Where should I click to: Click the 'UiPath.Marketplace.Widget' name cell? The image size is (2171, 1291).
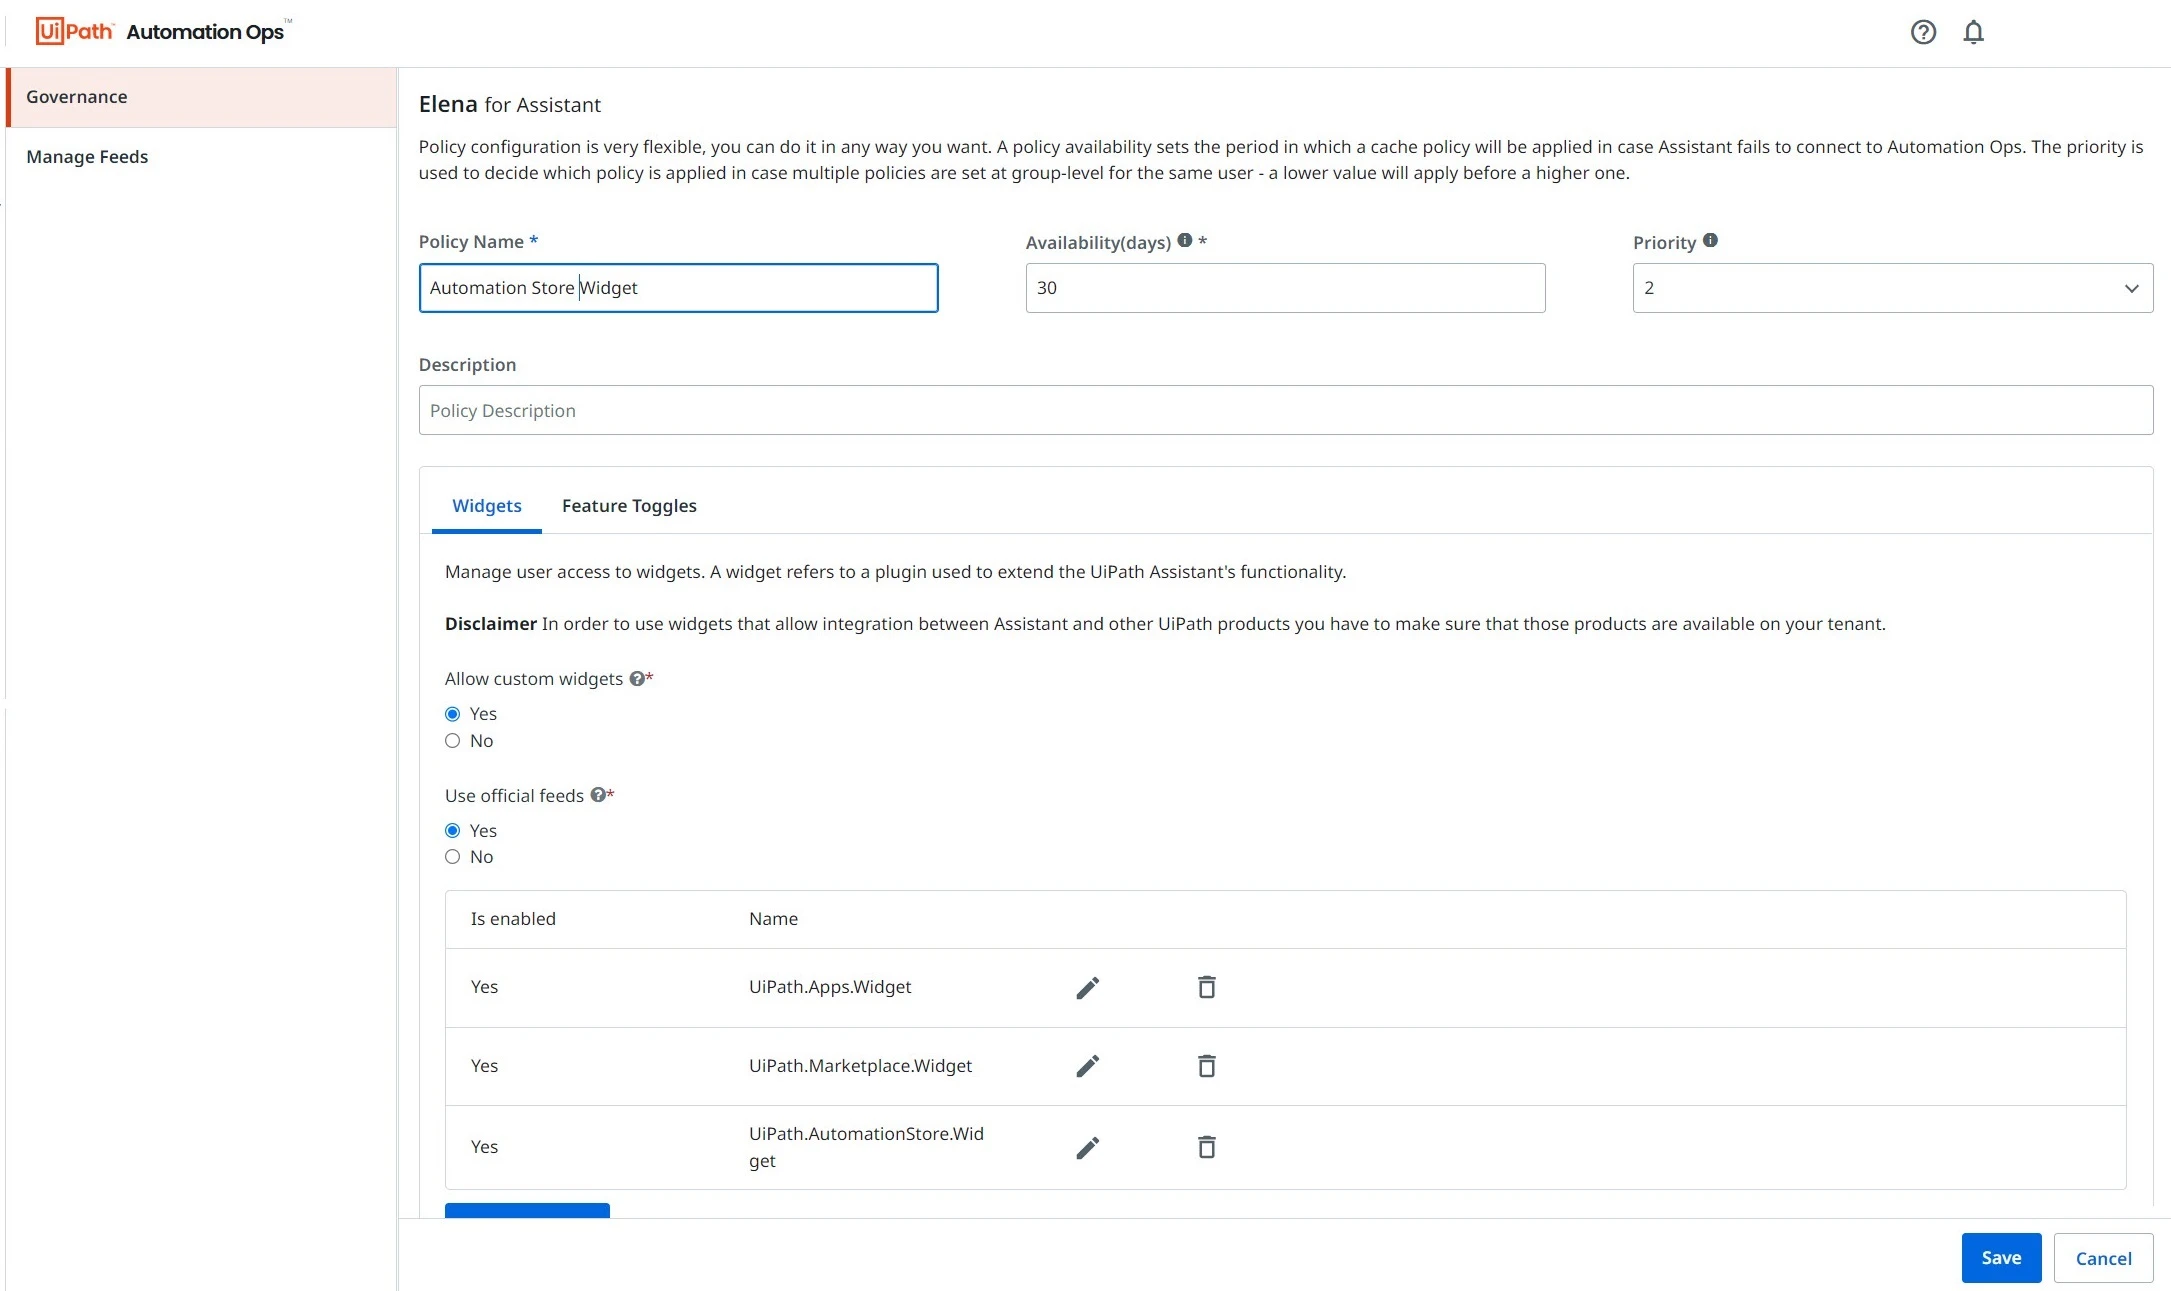[860, 1066]
